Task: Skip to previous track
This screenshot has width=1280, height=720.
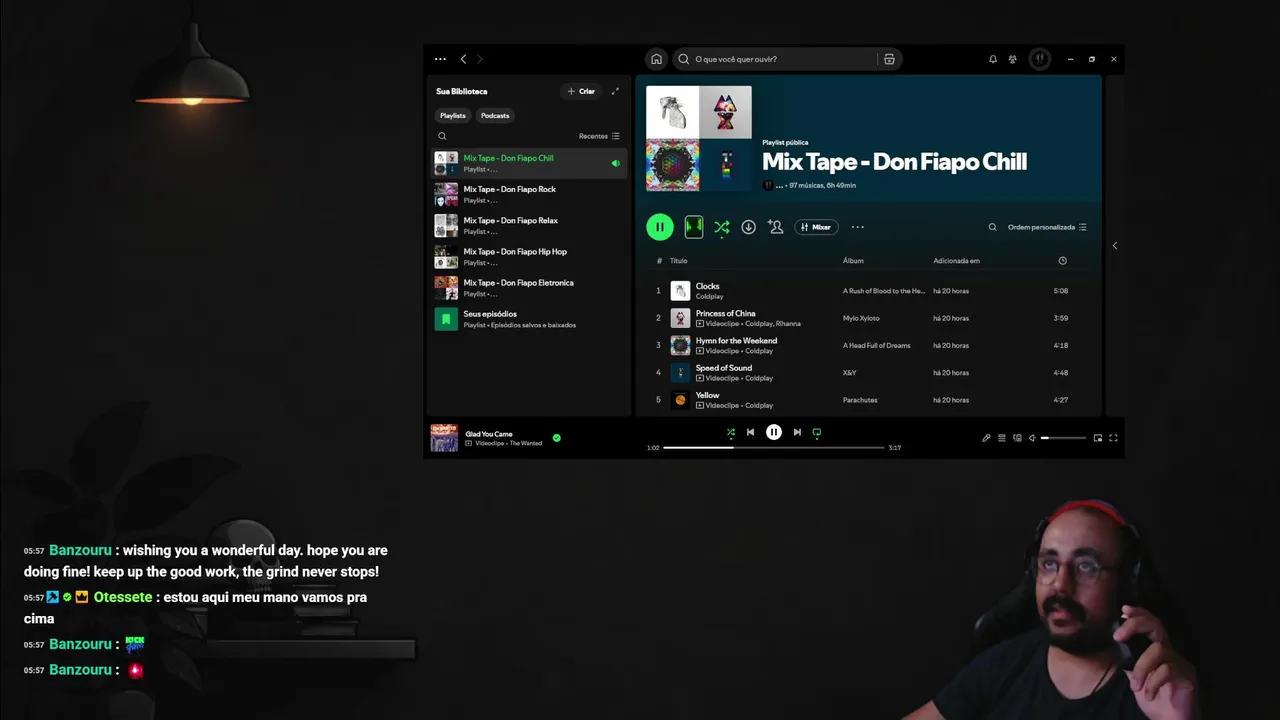Action: pos(751,432)
